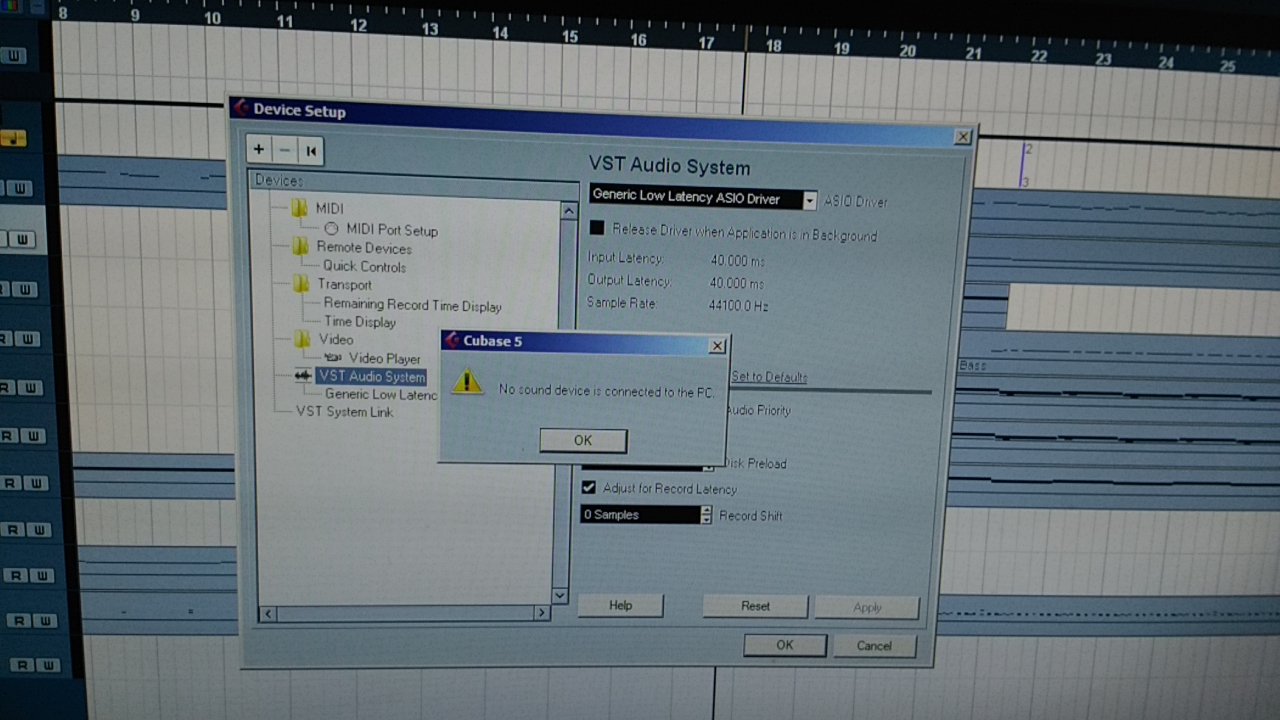Click the Input Latency 40.000 ms value
The image size is (1280, 720).
coord(737,260)
